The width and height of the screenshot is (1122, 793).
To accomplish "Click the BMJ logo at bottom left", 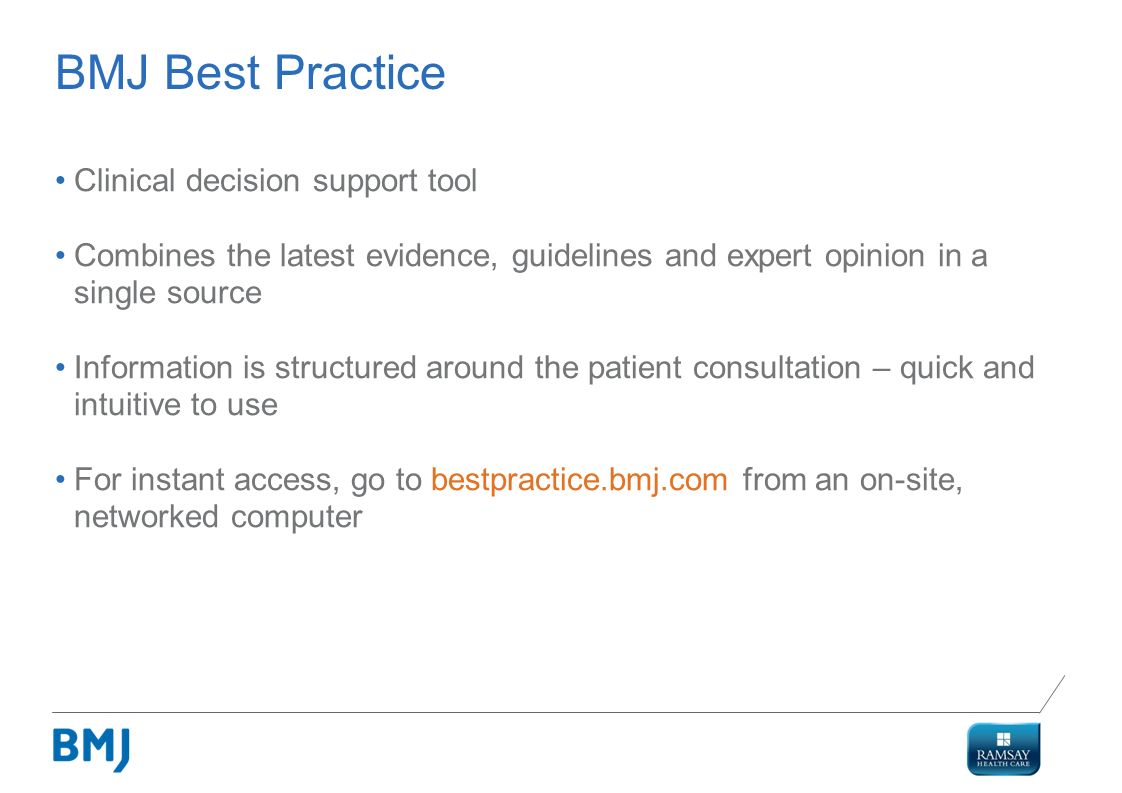I will coord(92,750).
